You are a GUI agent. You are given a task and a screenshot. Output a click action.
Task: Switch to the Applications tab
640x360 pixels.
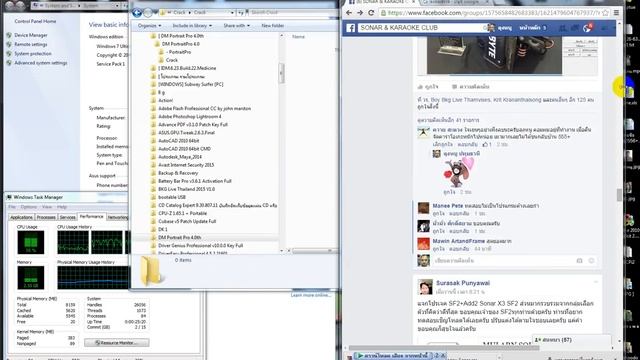click(x=21, y=218)
